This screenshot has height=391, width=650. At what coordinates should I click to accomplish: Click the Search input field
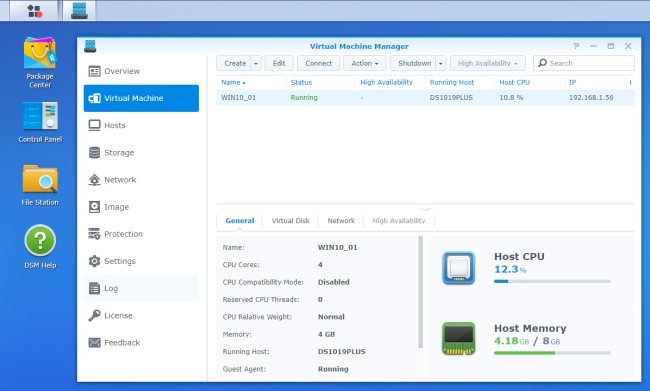[x=584, y=63]
